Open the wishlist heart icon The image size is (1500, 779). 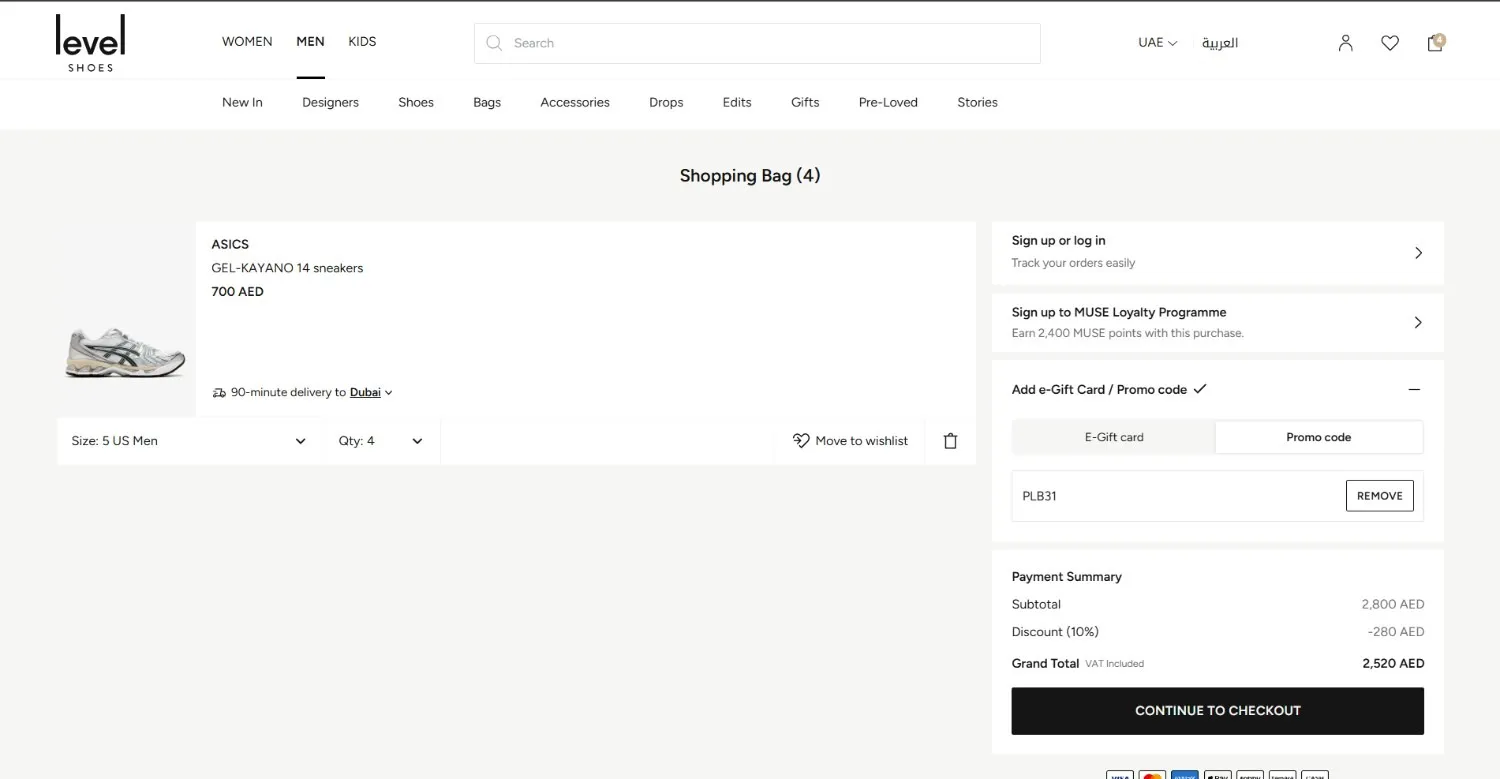[1390, 43]
